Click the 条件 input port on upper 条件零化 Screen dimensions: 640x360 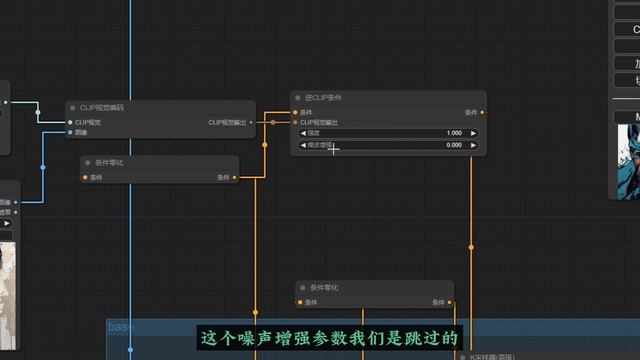[85, 178]
